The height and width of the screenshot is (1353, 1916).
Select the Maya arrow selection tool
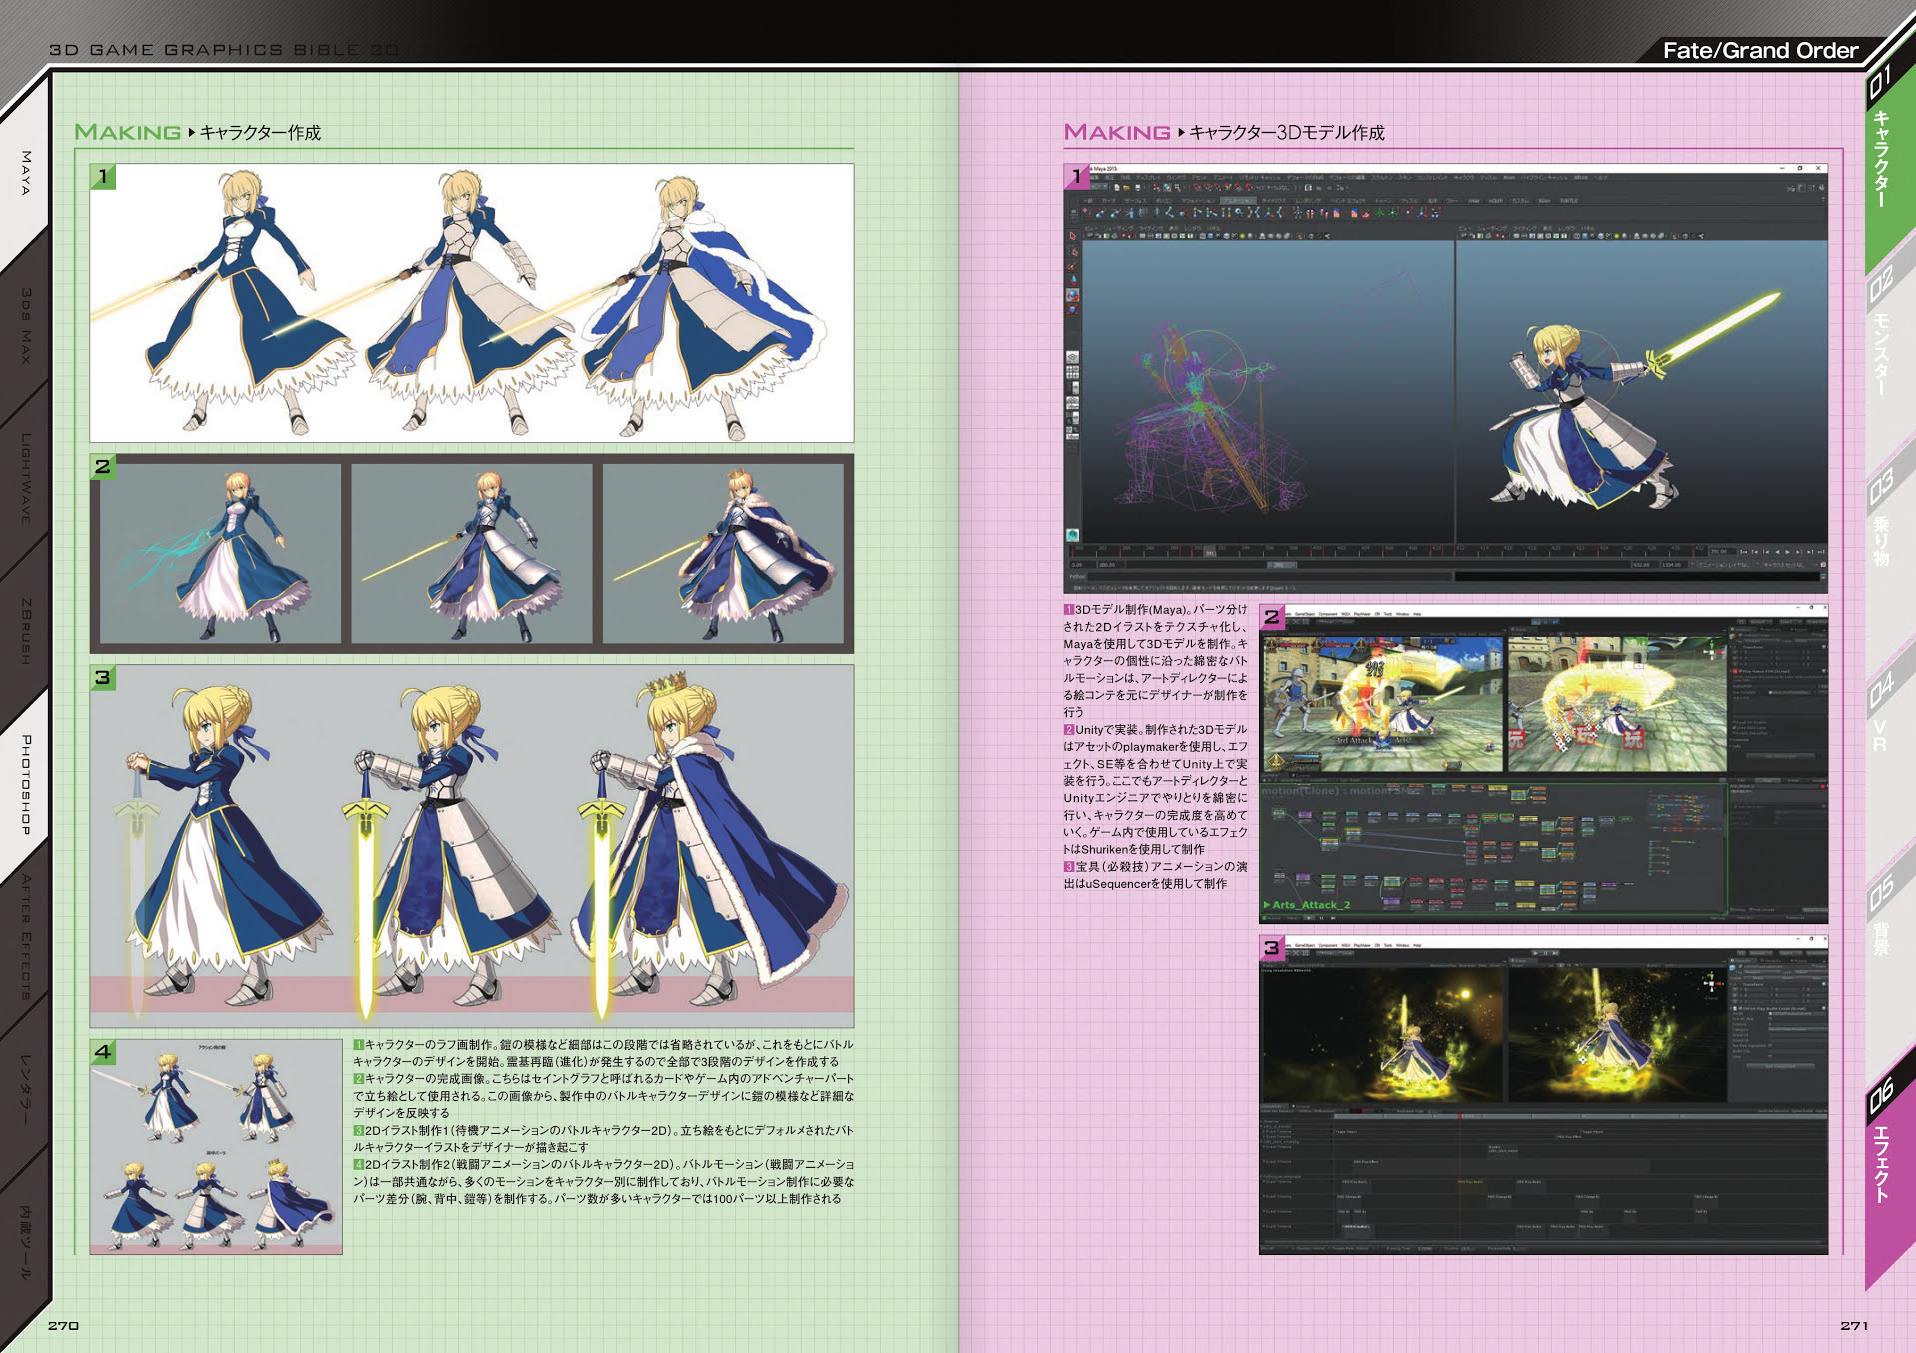(x=1073, y=237)
